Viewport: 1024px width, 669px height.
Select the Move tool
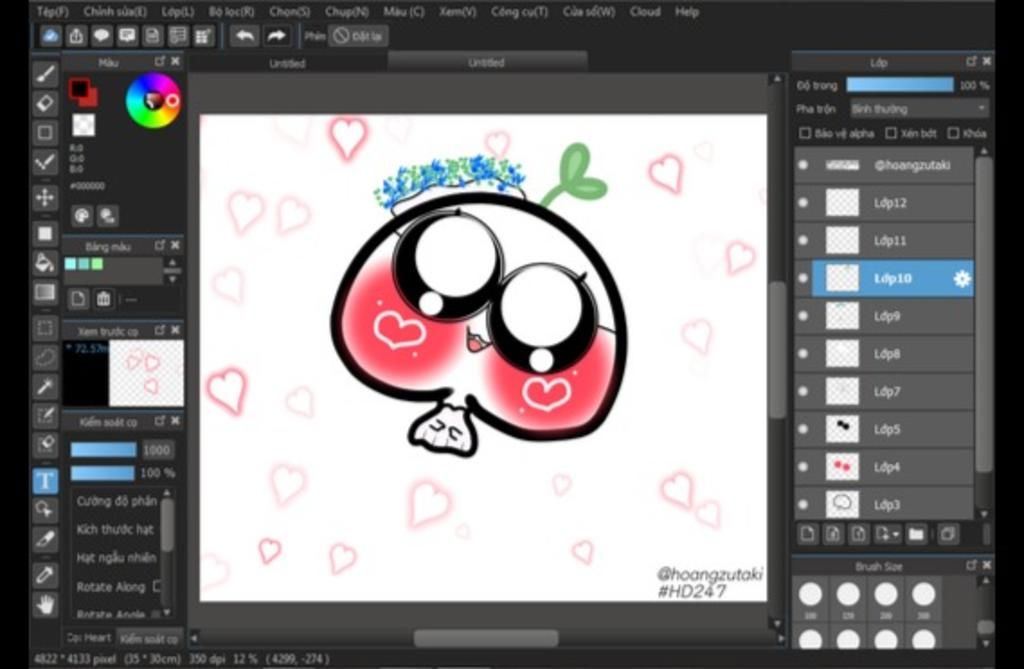[x=45, y=197]
